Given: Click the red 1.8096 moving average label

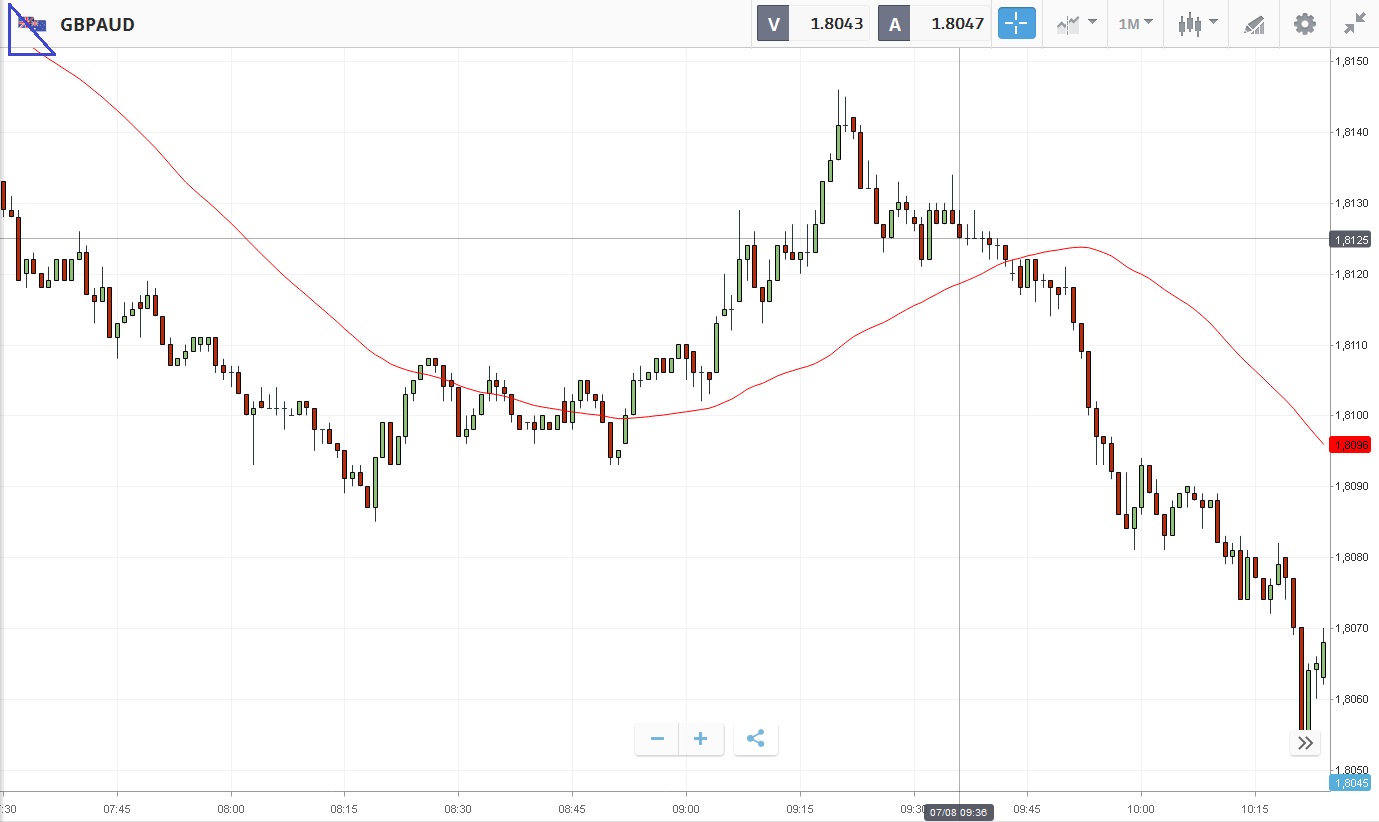Looking at the screenshot, I should (1350, 444).
